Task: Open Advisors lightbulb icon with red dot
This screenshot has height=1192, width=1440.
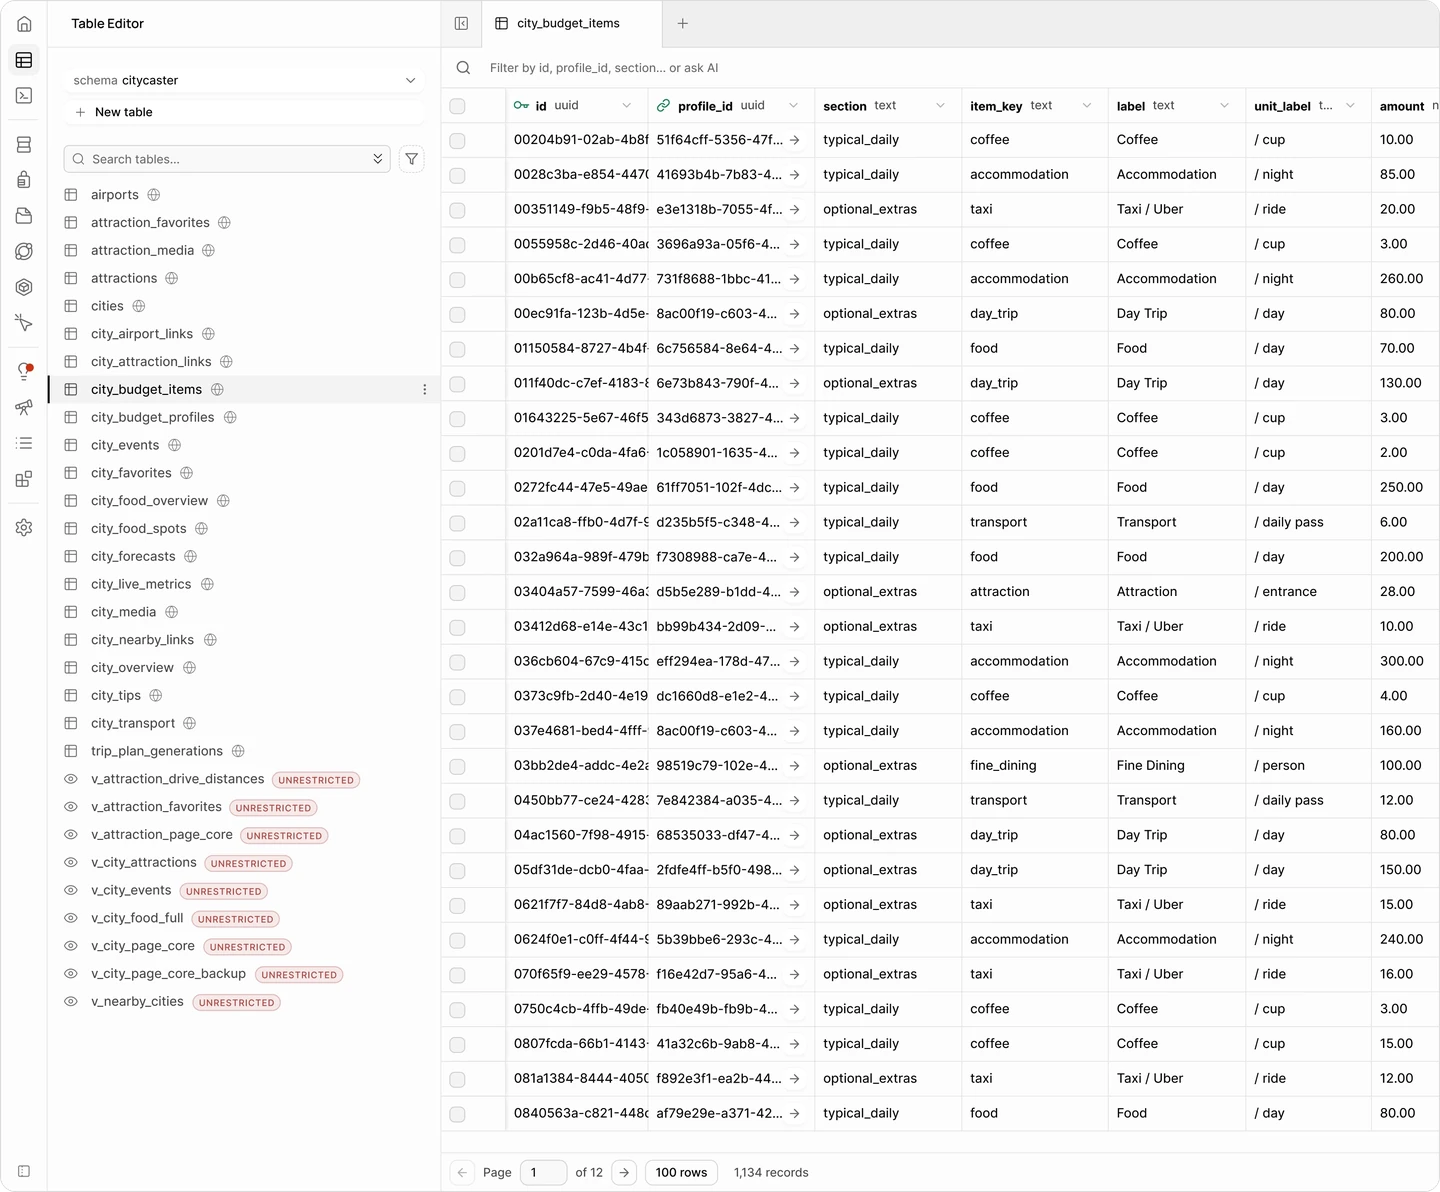Action: pyautogui.click(x=24, y=371)
